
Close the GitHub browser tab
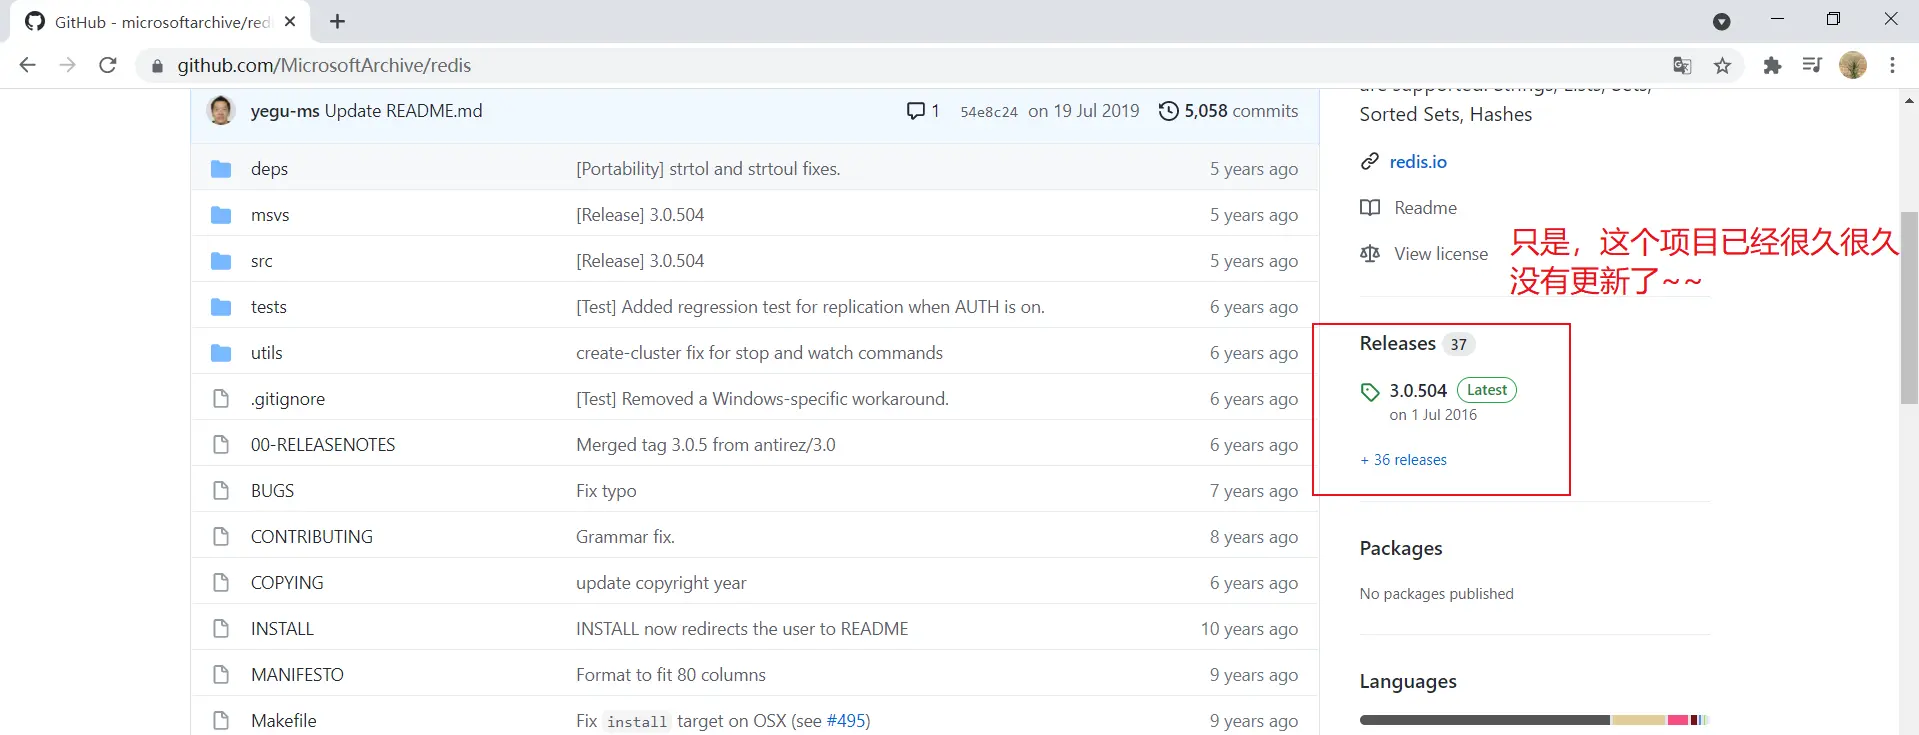290,22
